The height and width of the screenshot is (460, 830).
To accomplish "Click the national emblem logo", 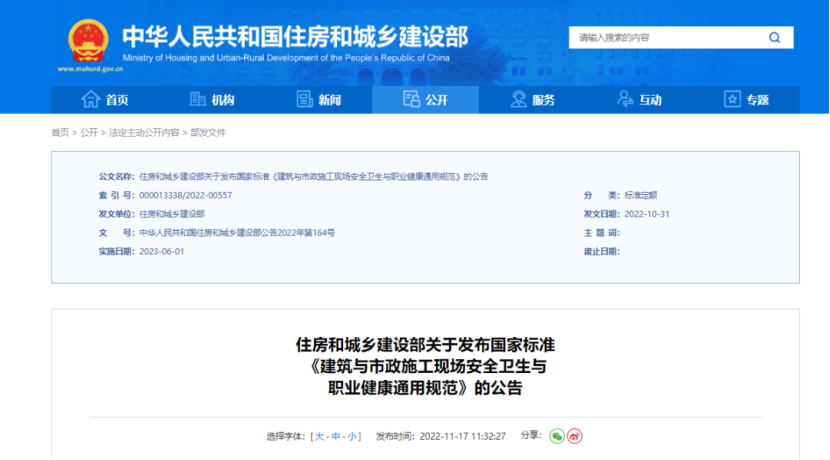I will point(87,40).
